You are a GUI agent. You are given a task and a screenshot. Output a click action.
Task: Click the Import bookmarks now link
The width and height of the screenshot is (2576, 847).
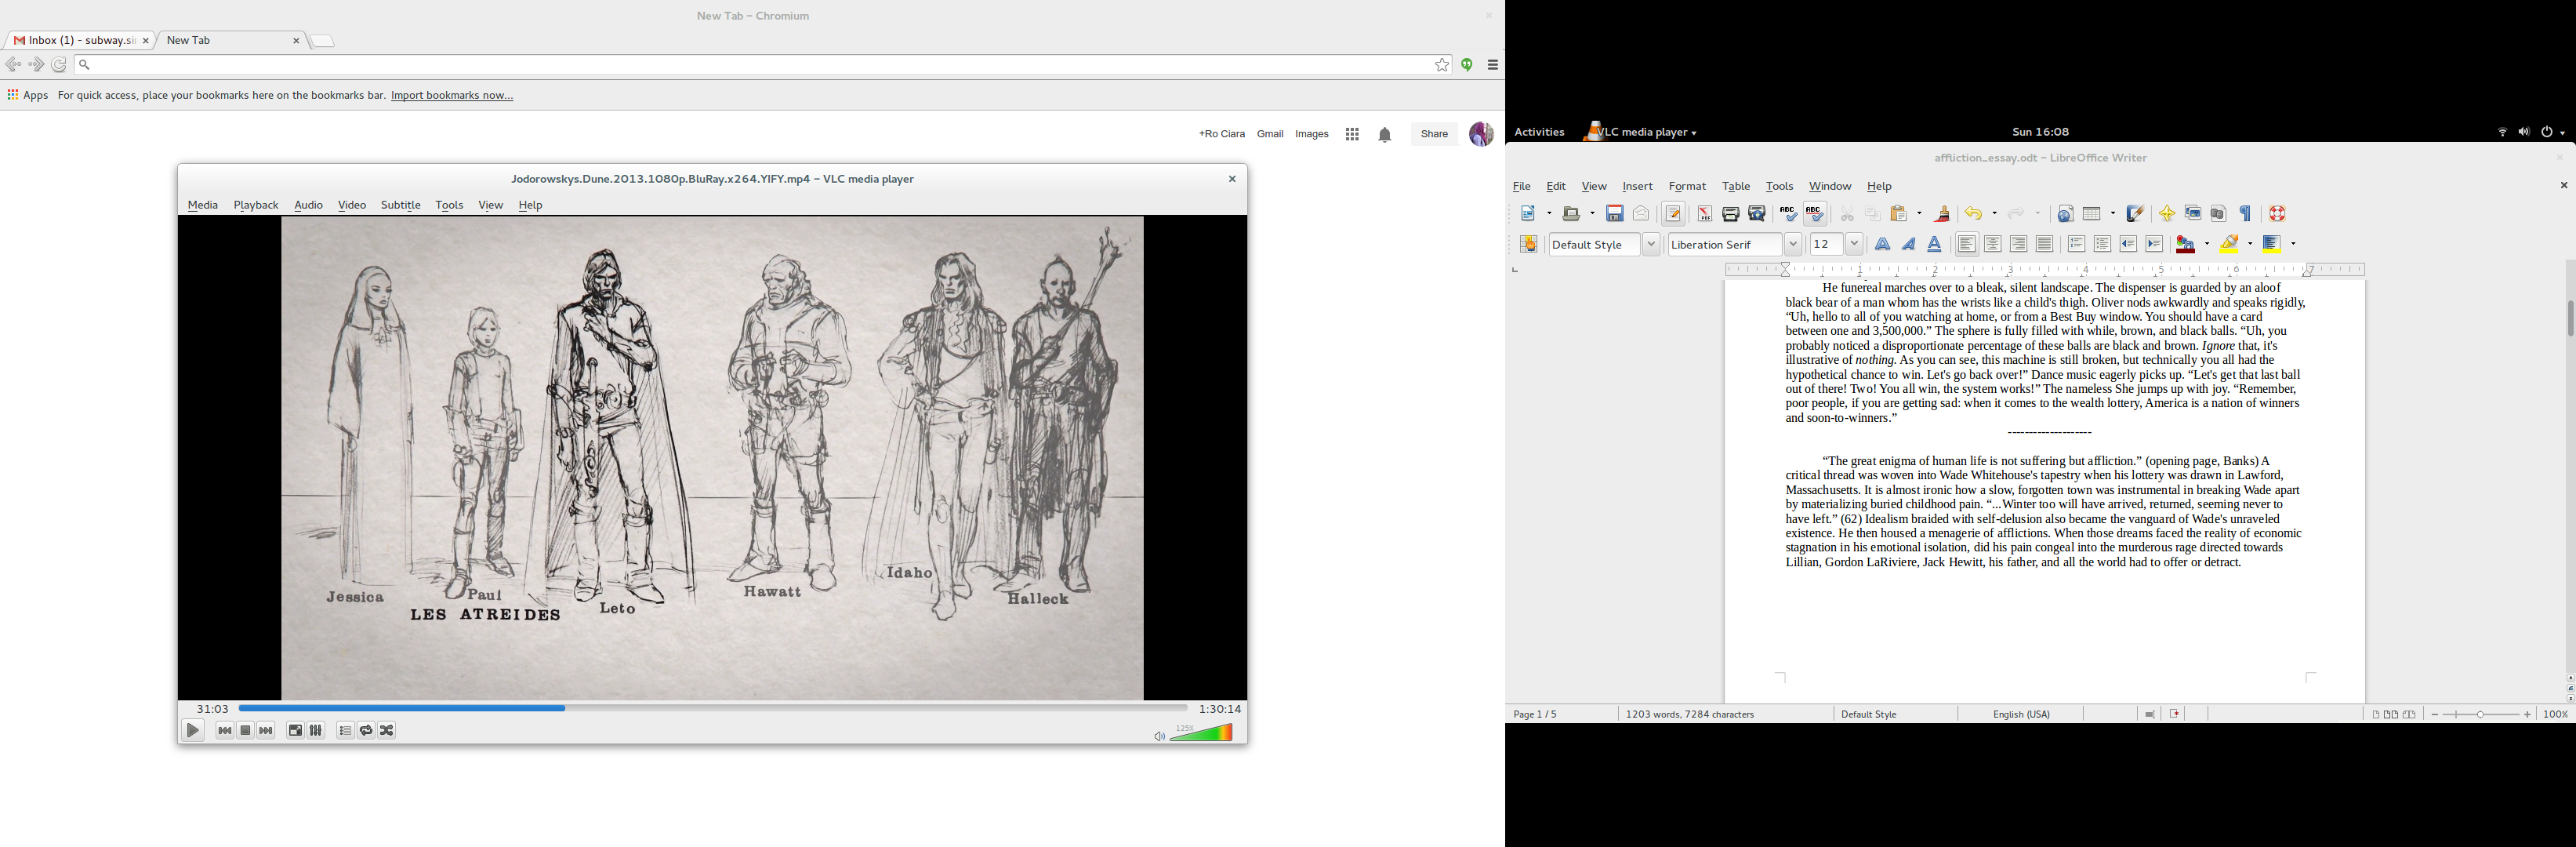click(x=452, y=96)
